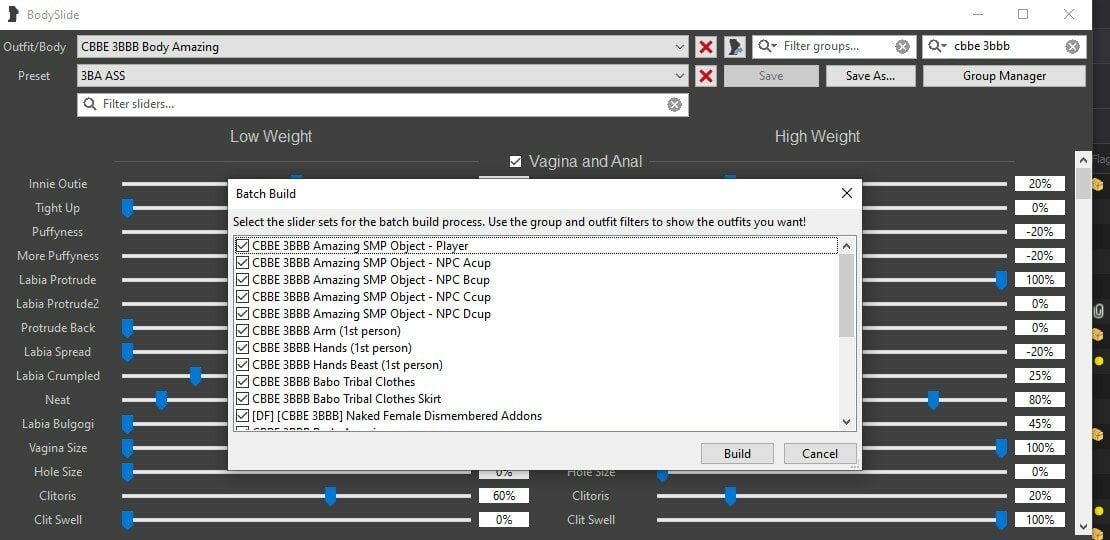Click High Weight Labia Crumpled value 25%

[x=1039, y=376]
